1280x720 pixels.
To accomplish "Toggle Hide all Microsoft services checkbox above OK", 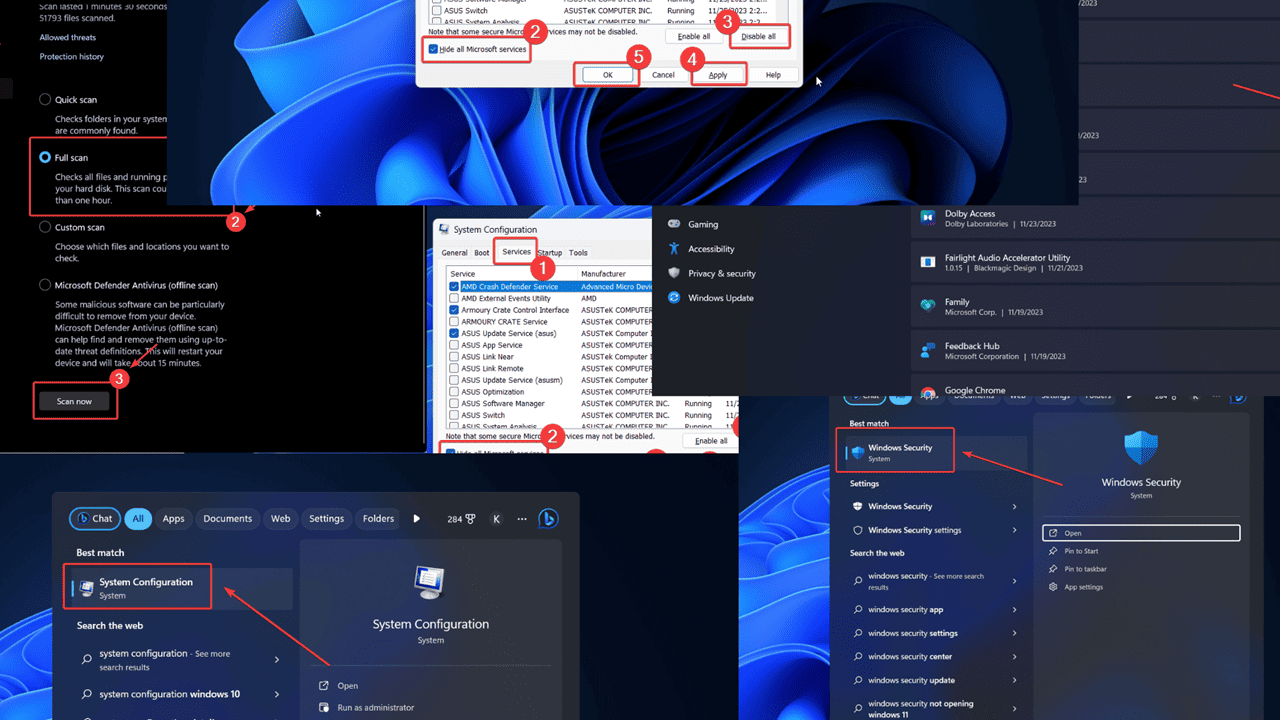I will tap(433, 49).
